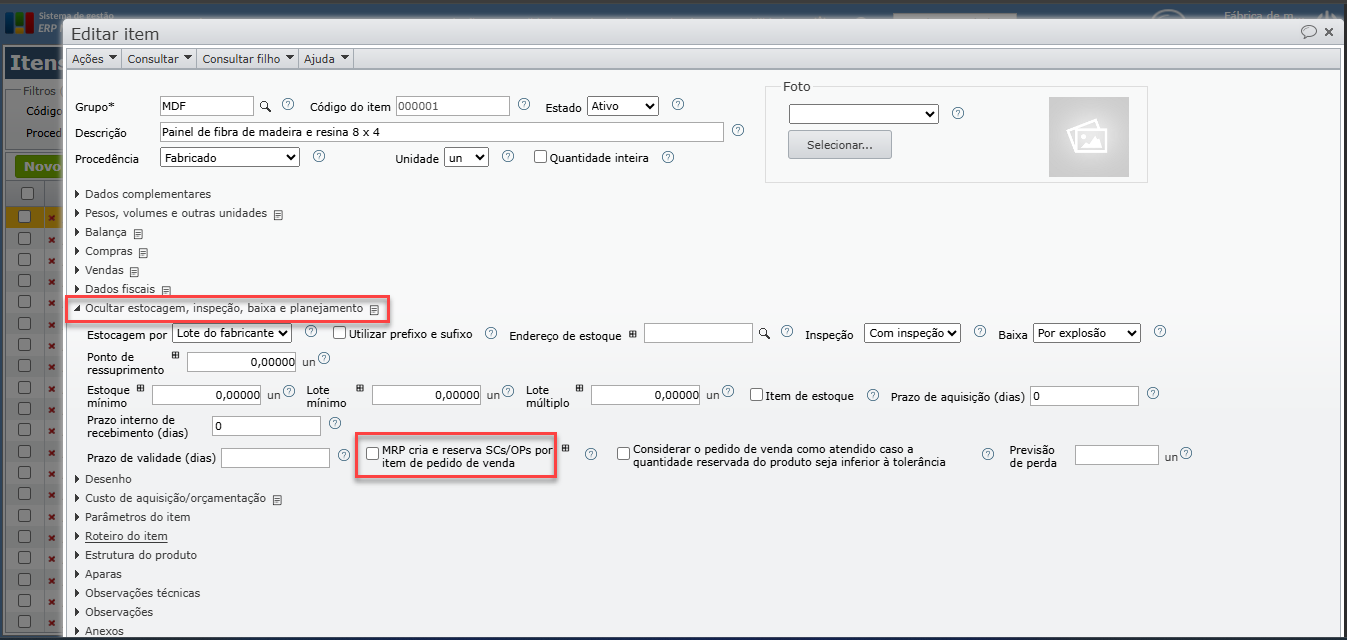
Task: Click the Endereço de estoque input field
Action: click(x=698, y=333)
